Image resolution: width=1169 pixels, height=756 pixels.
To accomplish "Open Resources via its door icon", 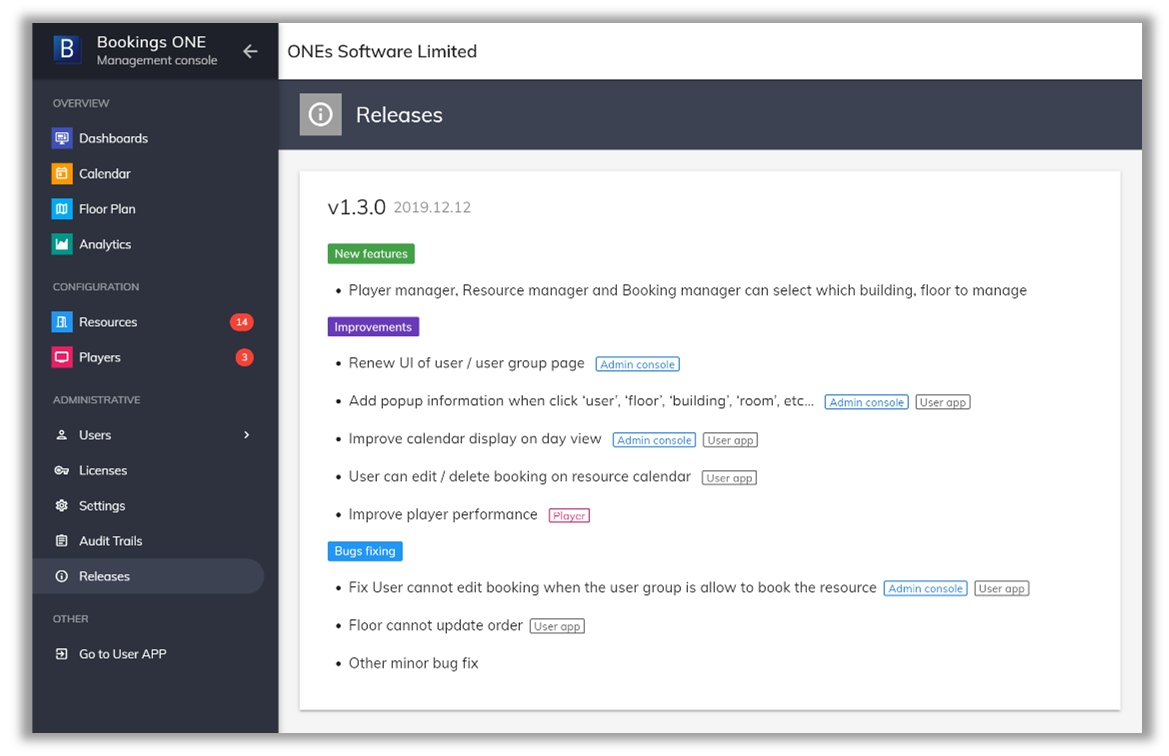I will pyautogui.click(x=62, y=322).
